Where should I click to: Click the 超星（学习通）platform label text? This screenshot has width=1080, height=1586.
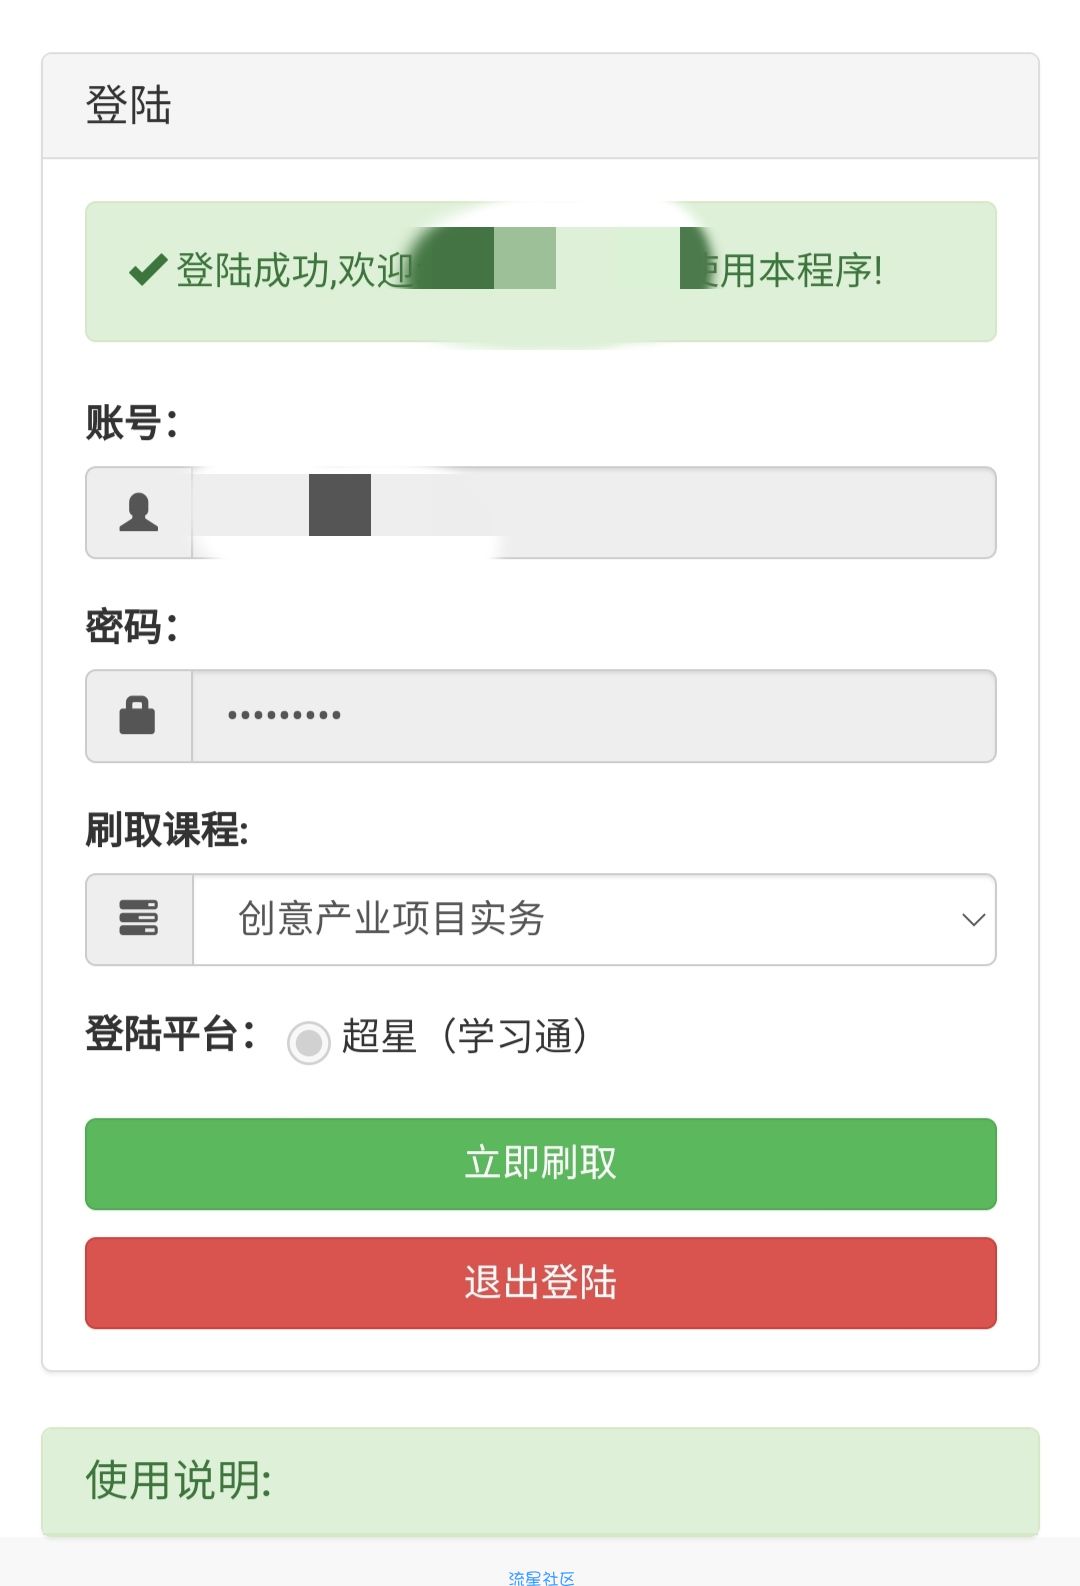click(x=465, y=1037)
